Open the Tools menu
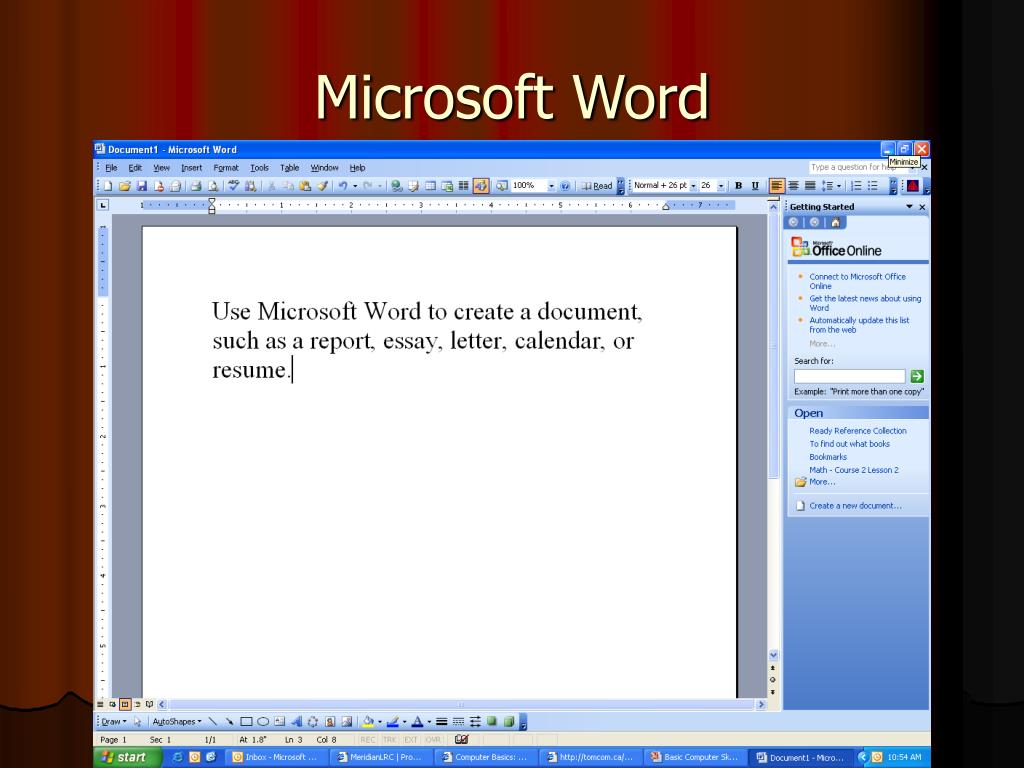 pyautogui.click(x=259, y=168)
